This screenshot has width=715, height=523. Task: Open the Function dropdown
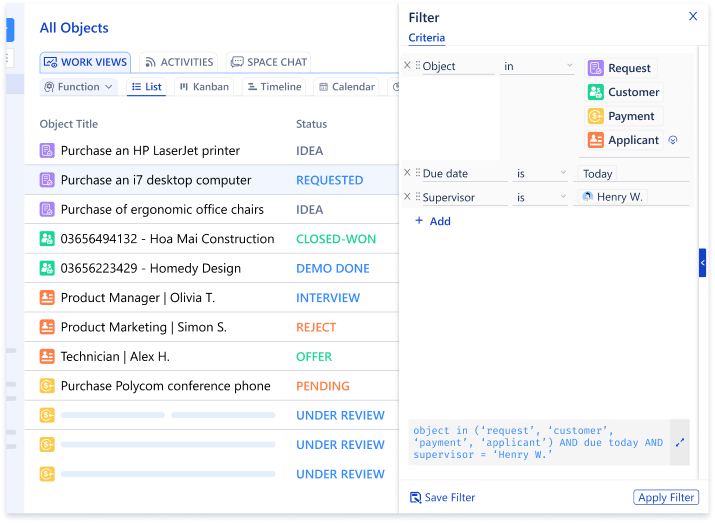(79, 87)
